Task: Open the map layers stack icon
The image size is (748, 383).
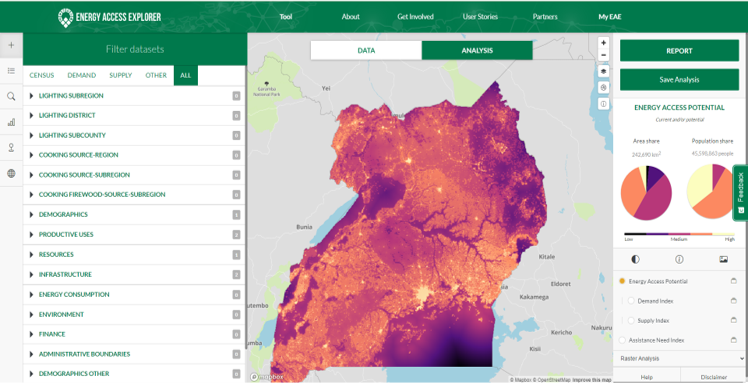Action: point(603,71)
